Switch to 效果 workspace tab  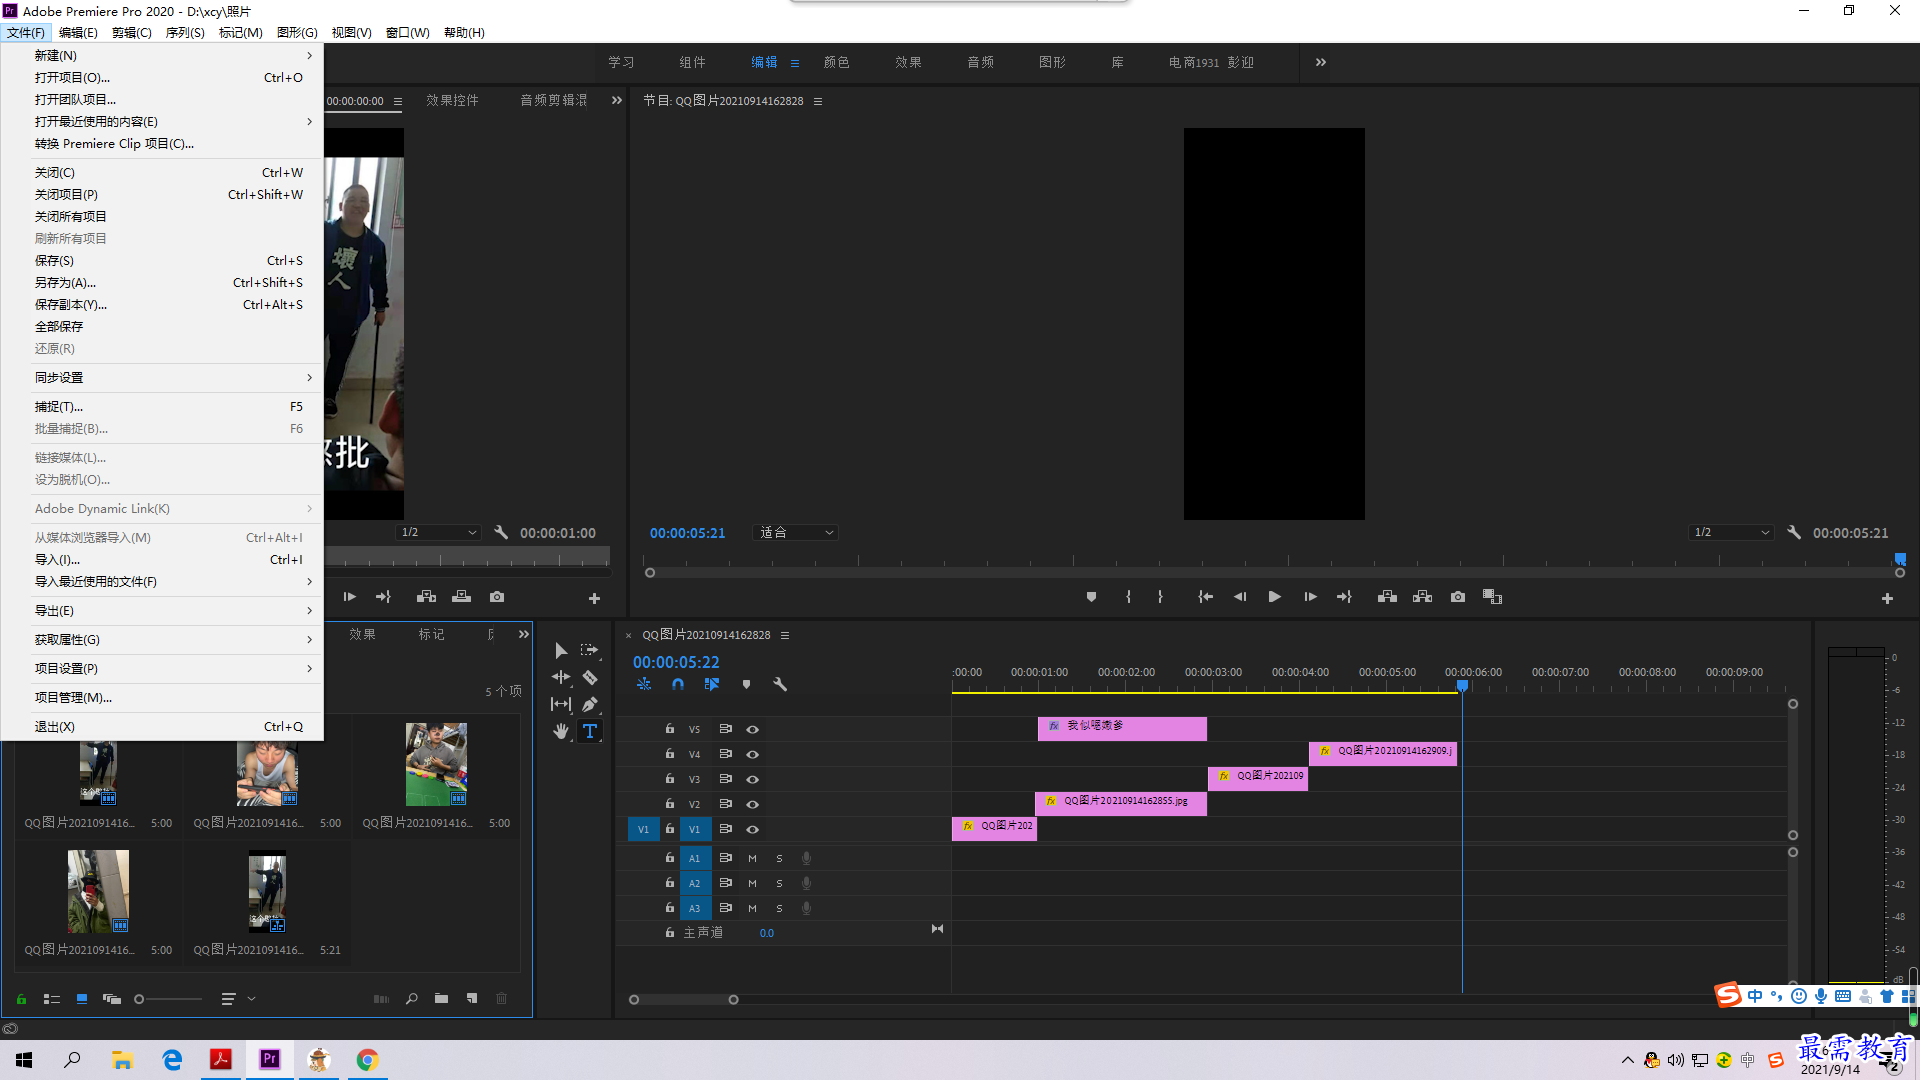[908, 62]
